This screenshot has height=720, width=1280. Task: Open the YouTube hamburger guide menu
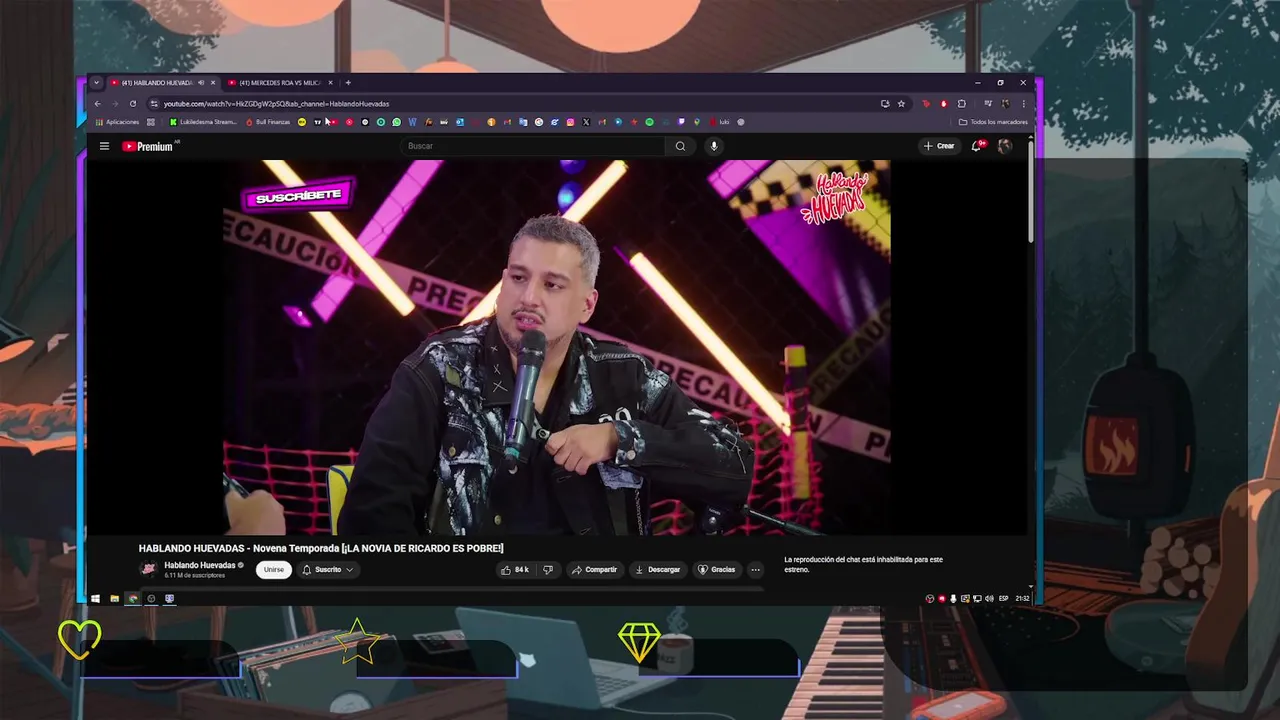tap(104, 146)
